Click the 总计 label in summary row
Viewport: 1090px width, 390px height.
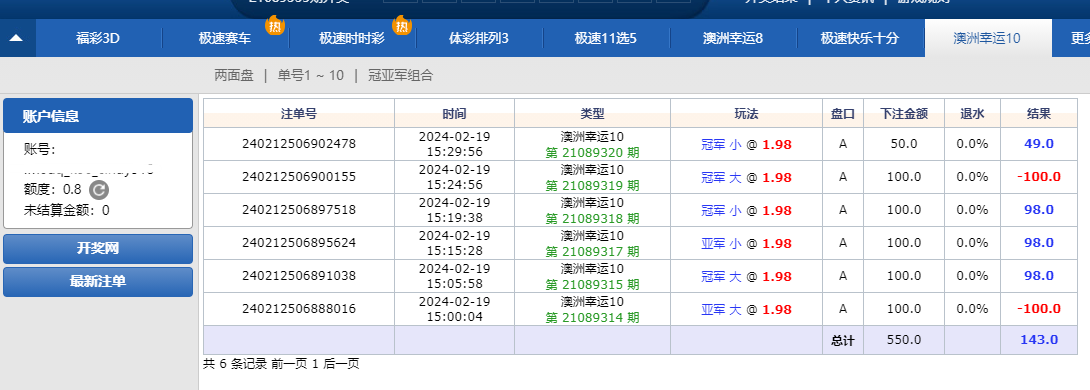[843, 341]
